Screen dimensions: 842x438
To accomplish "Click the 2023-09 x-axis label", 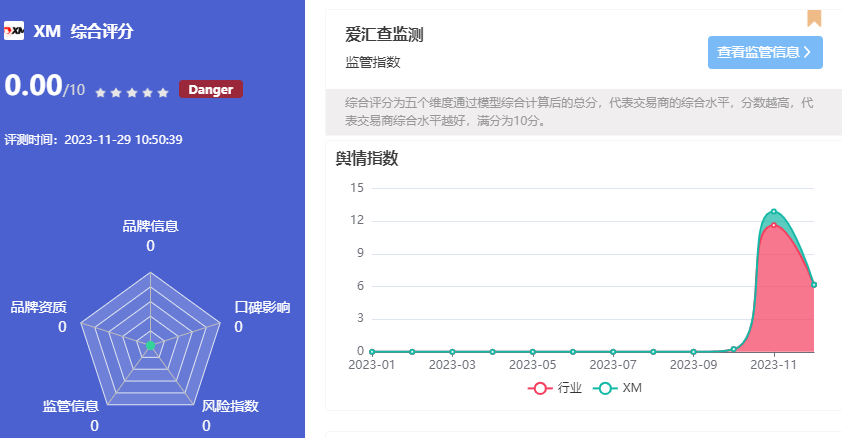I will pos(693,365).
